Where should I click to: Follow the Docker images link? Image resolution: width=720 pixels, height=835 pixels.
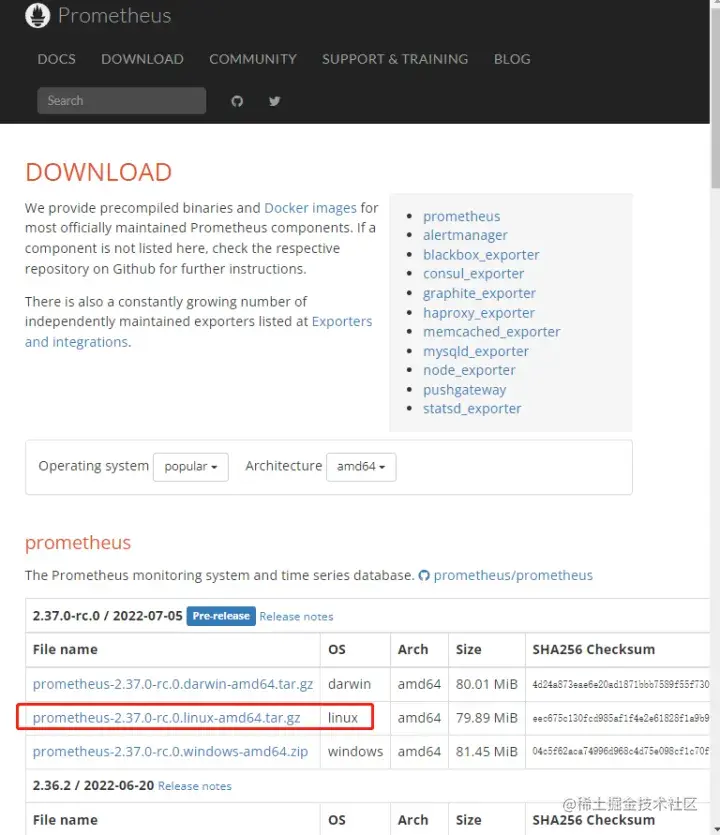tap(310, 208)
